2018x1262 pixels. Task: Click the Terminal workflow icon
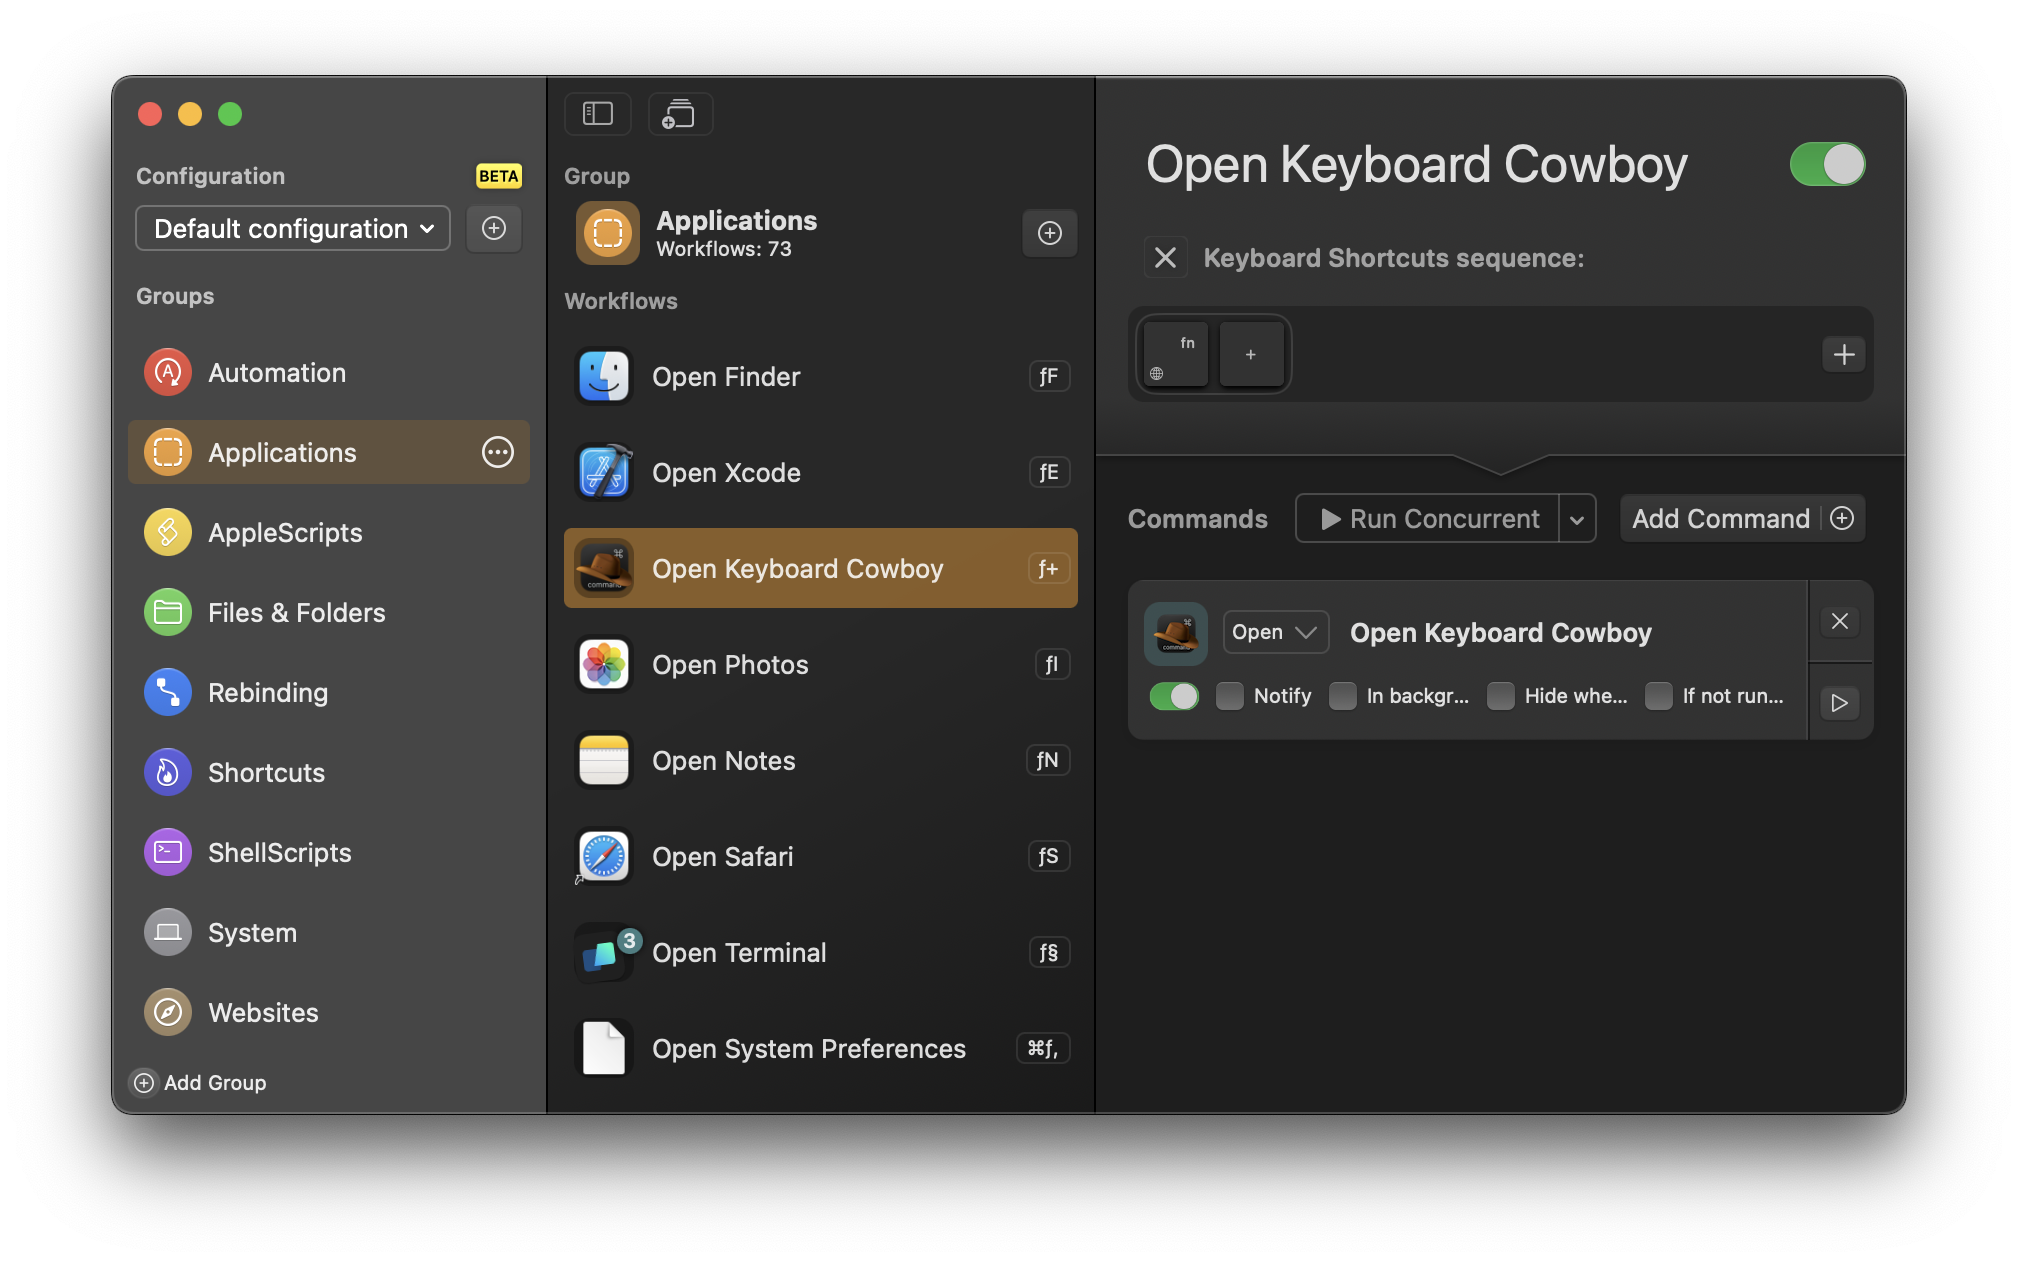pyautogui.click(x=604, y=952)
